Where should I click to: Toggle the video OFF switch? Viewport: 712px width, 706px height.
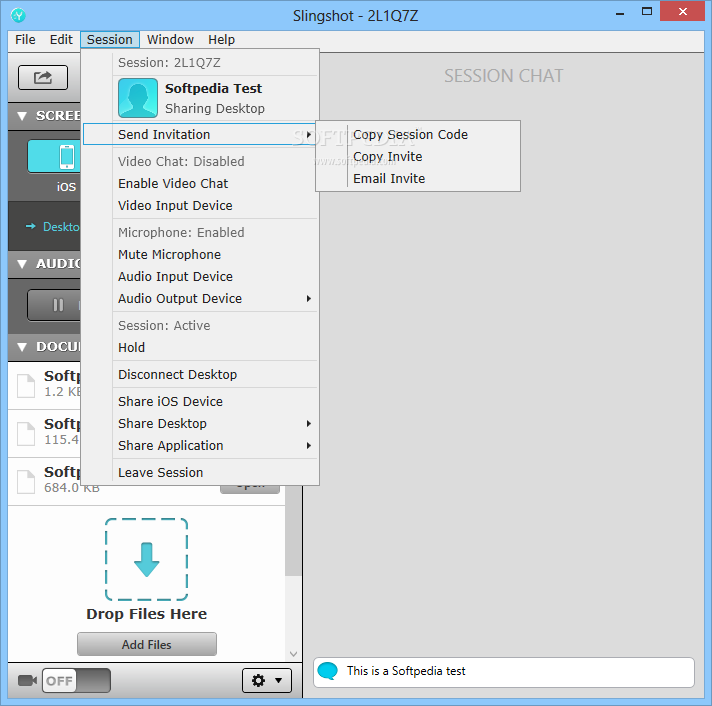[76, 681]
